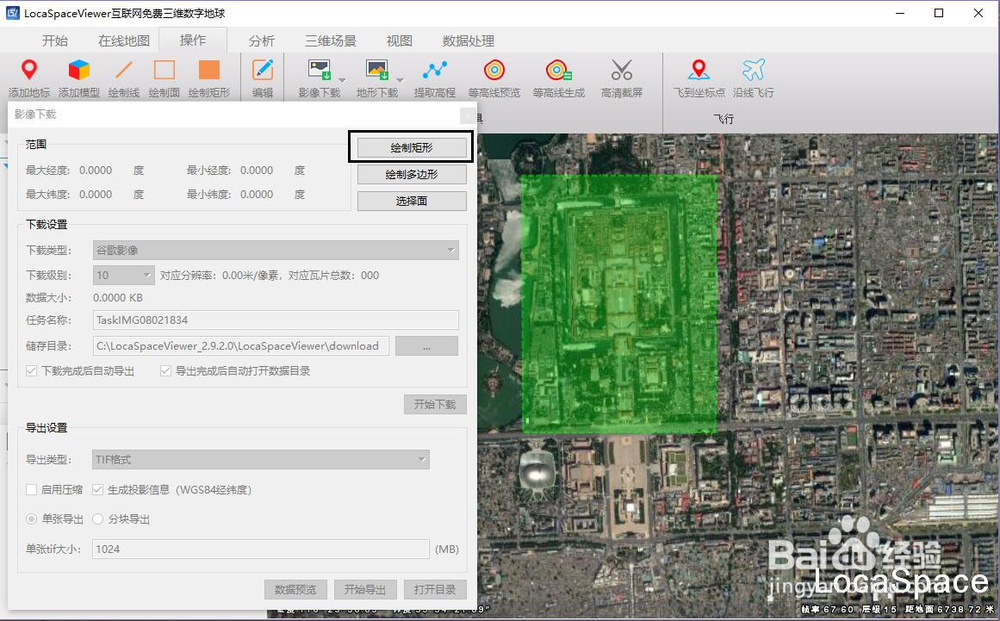Image resolution: width=1000 pixels, height=621 pixels.
Task: Switch to Operation (操作) tab
Action: pos(193,40)
